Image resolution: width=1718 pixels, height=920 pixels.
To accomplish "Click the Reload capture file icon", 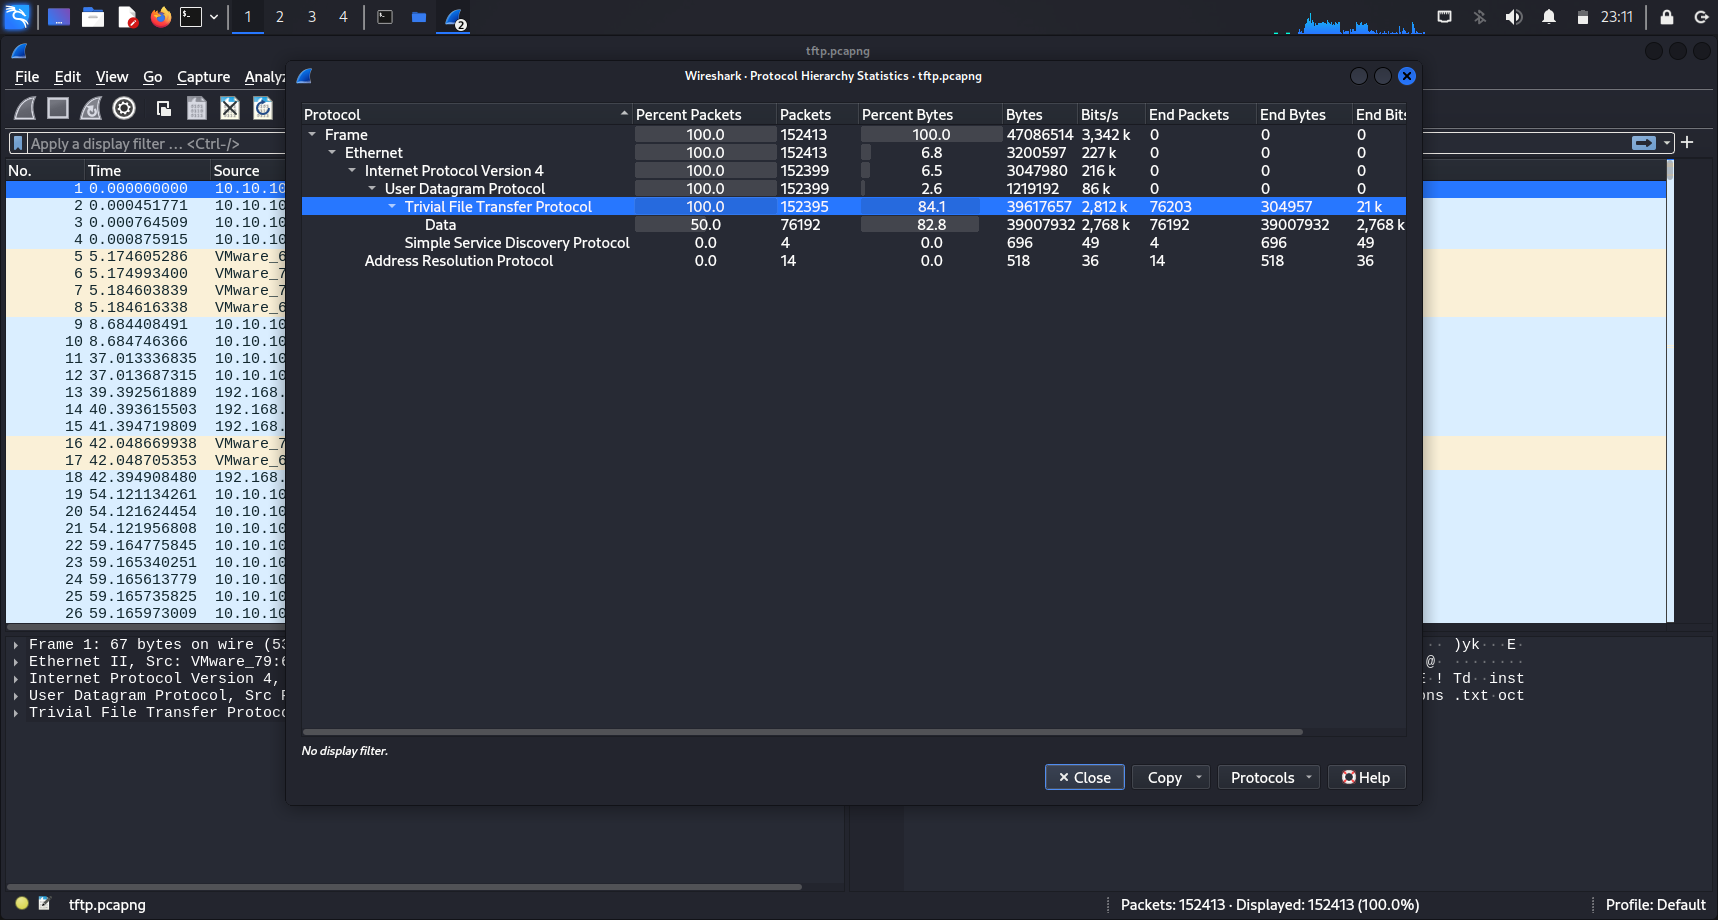I will [263, 108].
